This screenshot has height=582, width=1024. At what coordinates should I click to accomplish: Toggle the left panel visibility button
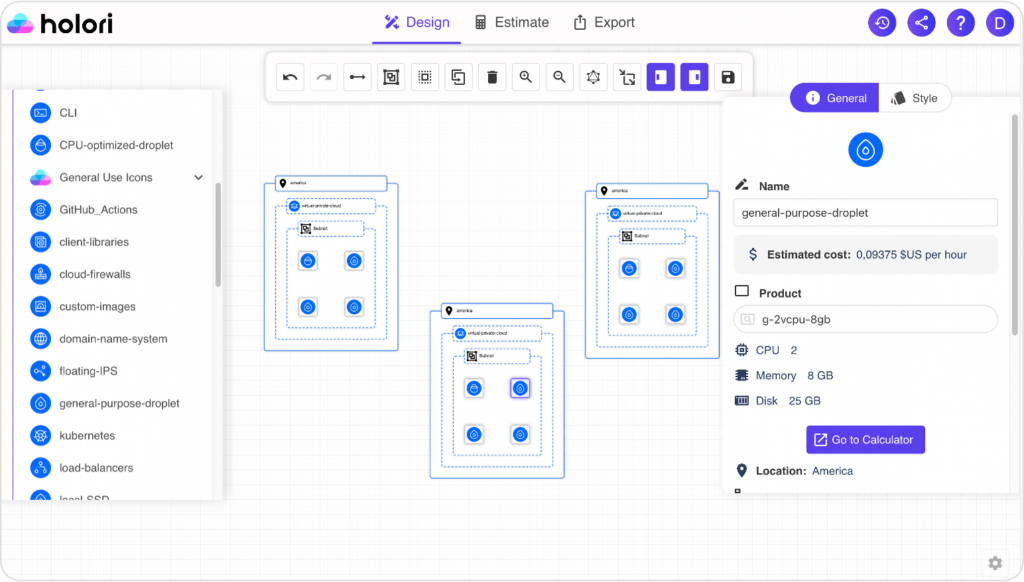(x=661, y=77)
